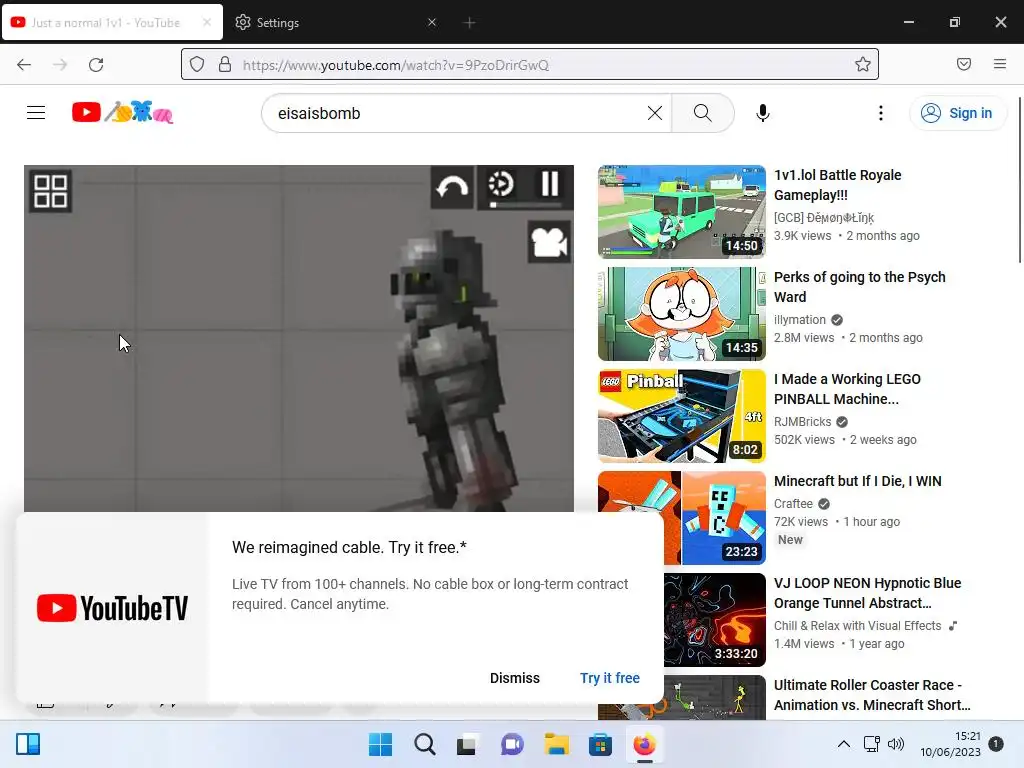The image size is (1024, 768).
Task: Visit the [GCB] channel link
Action: click(x=824, y=217)
